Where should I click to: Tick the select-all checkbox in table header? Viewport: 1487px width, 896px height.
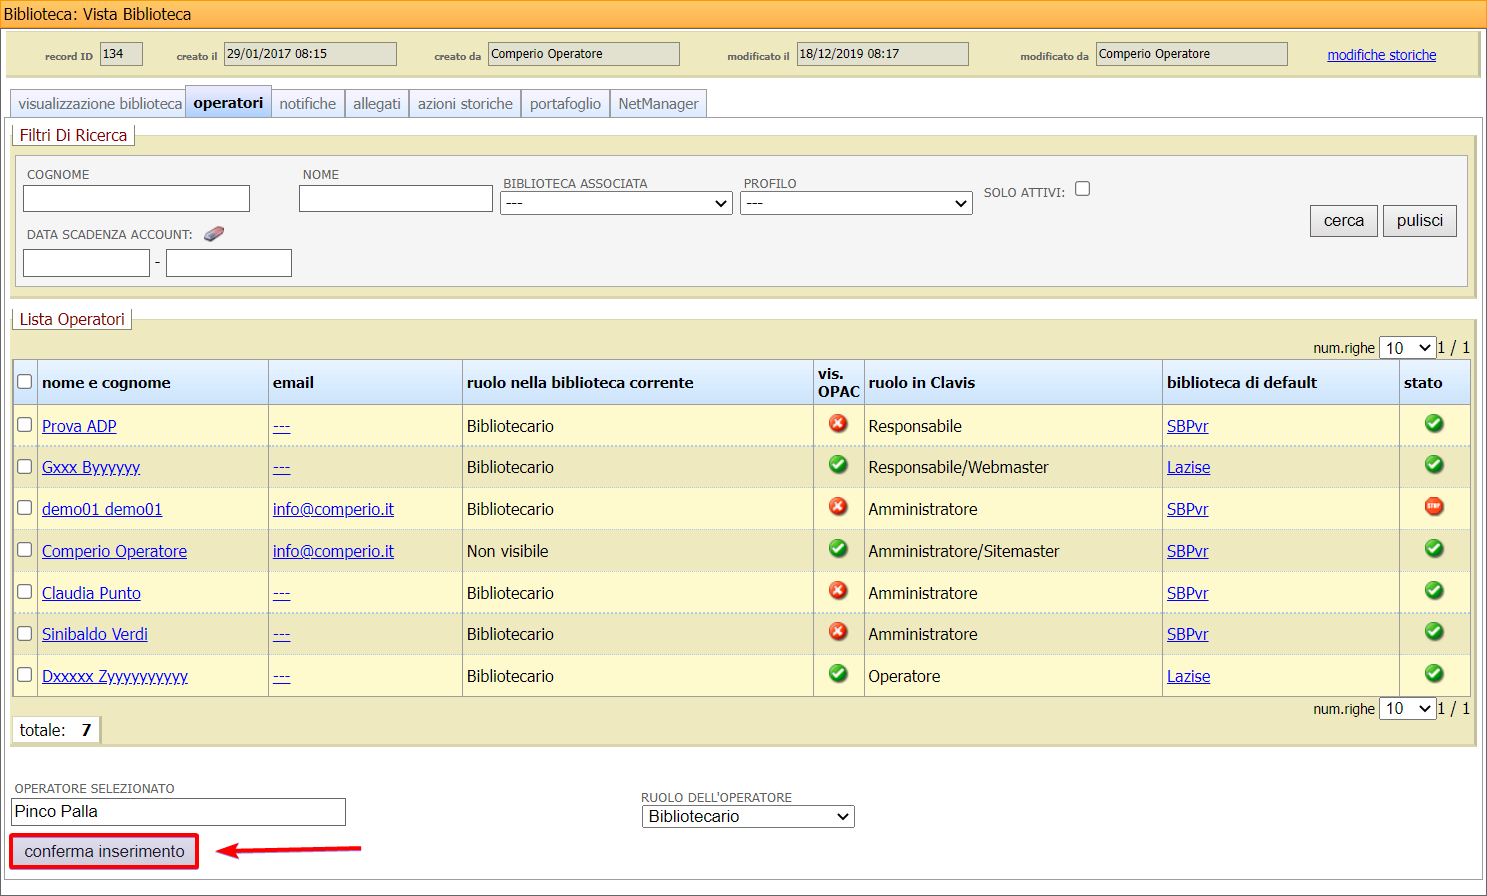point(25,382)
